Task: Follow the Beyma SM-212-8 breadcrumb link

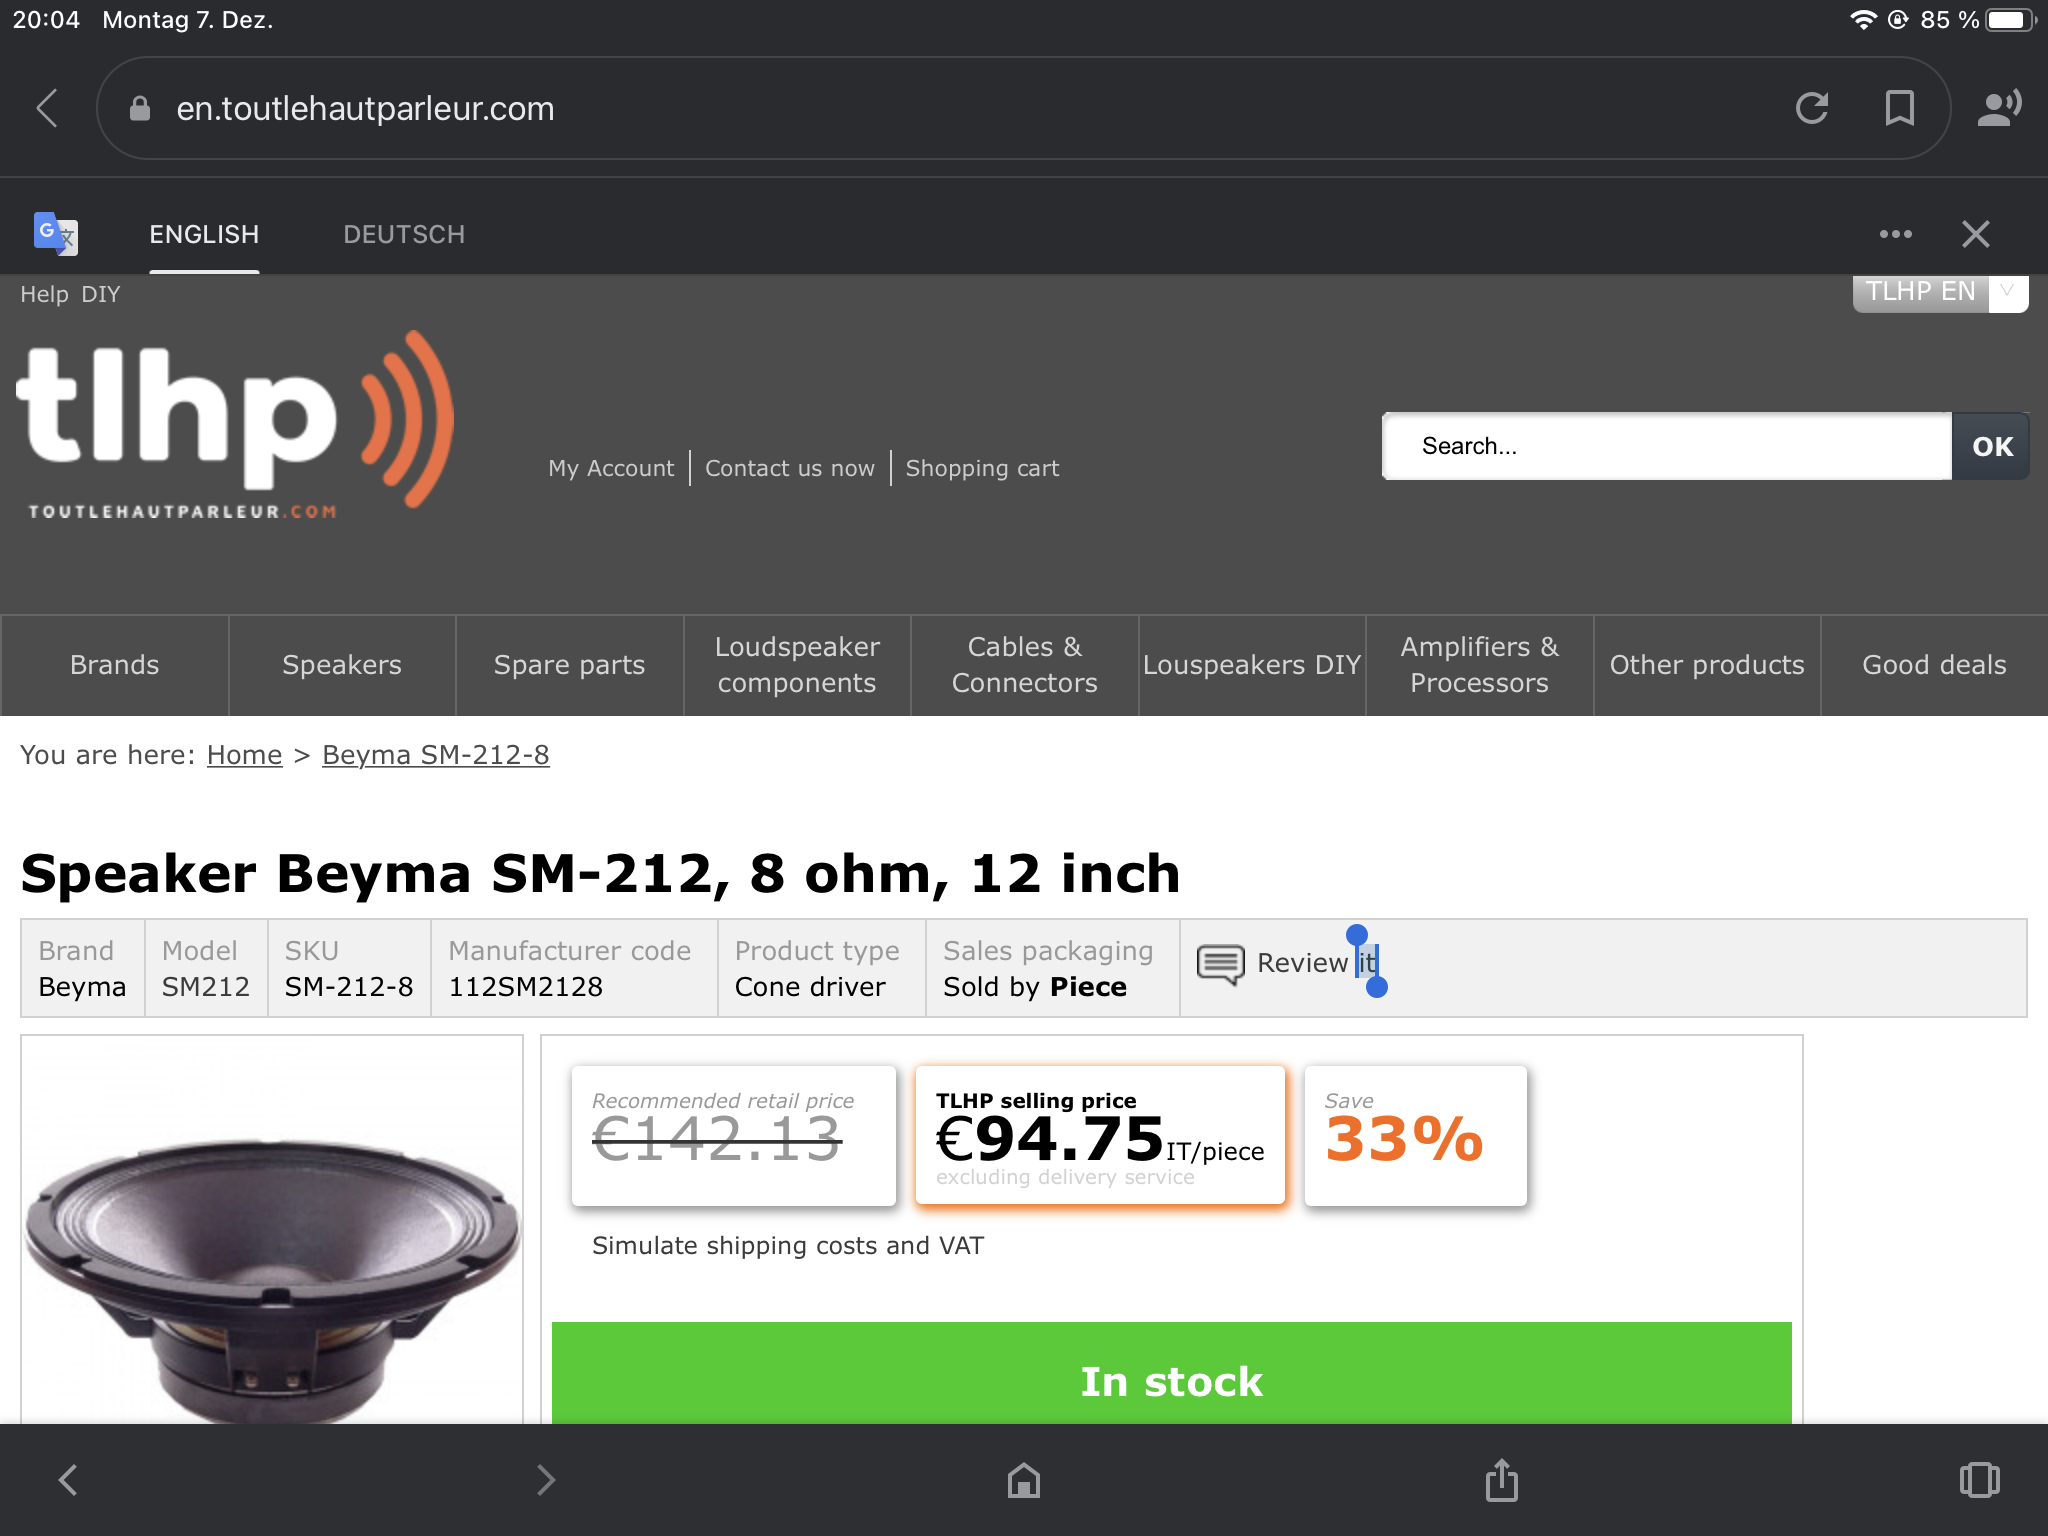Action: (435, 755)
